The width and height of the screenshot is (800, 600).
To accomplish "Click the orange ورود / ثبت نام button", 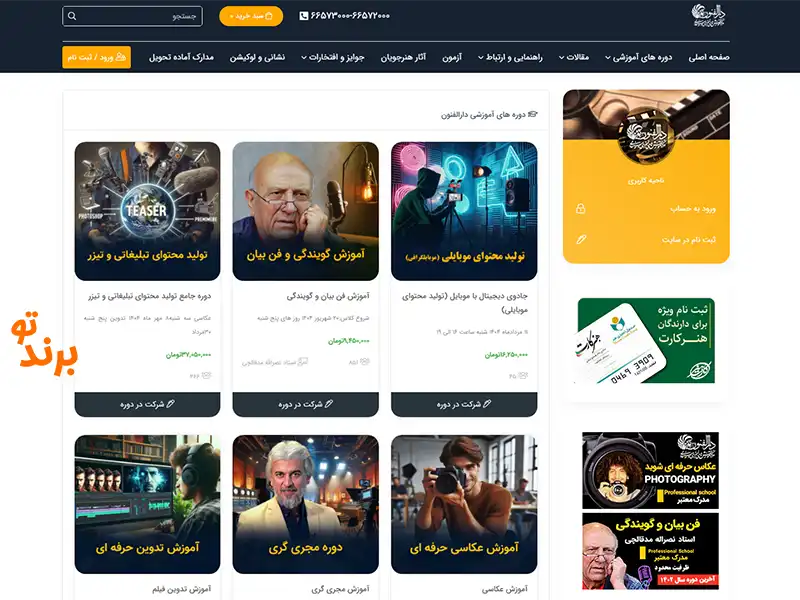I will coord(96,57).
